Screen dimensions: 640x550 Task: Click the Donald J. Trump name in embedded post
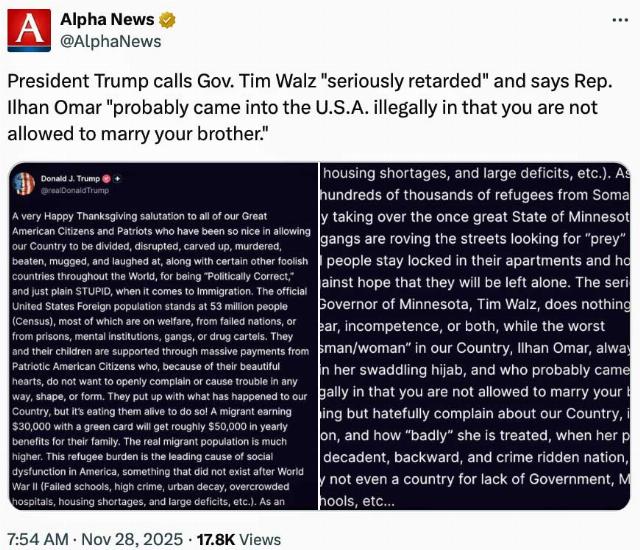(x=68, y=178)
